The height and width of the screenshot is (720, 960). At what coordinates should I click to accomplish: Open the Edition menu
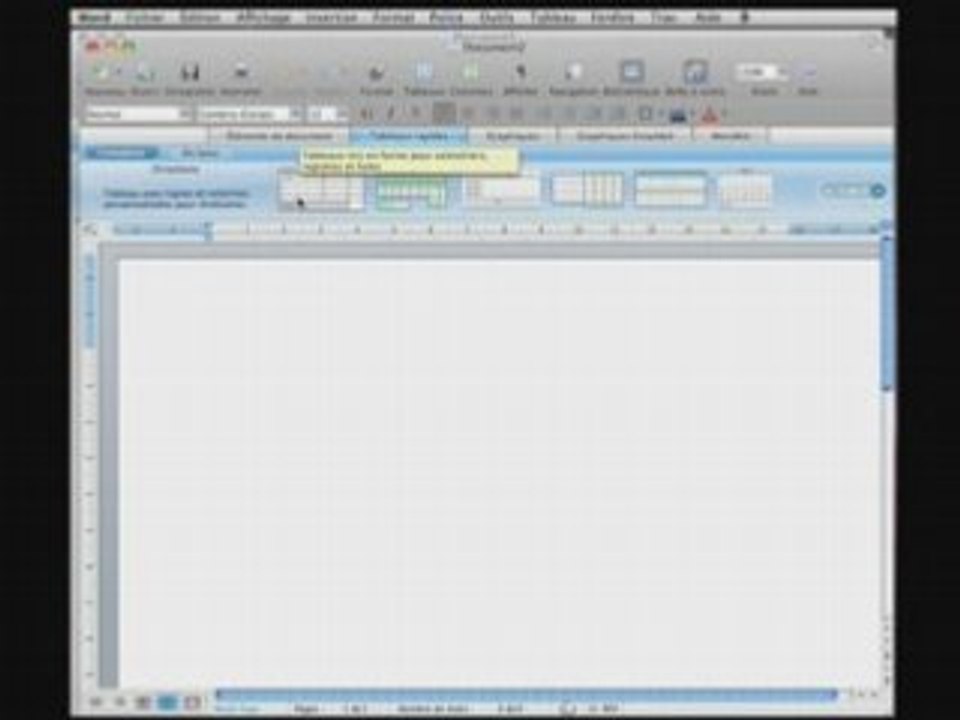(200, 18)
